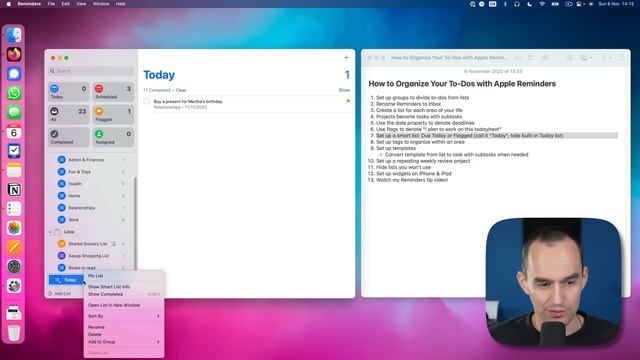Open Control Center from the menu bar

(579, 4)
